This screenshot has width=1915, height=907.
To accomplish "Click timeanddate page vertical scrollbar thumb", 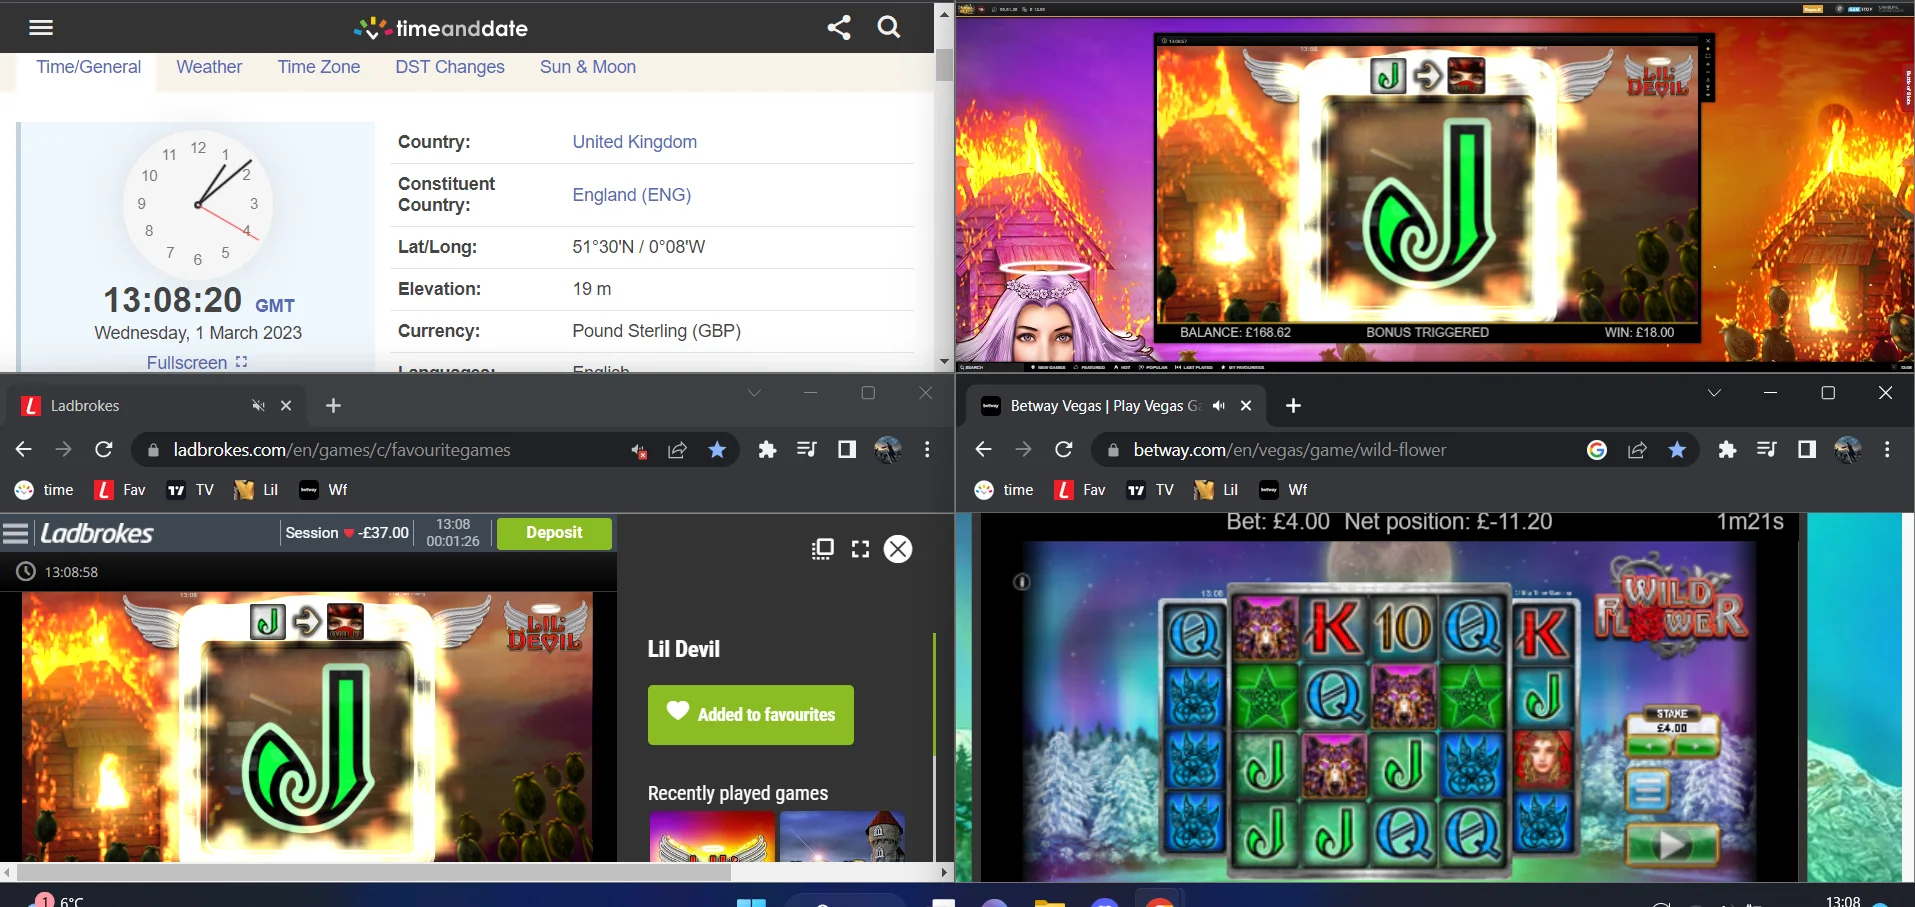I will [944, 64].
